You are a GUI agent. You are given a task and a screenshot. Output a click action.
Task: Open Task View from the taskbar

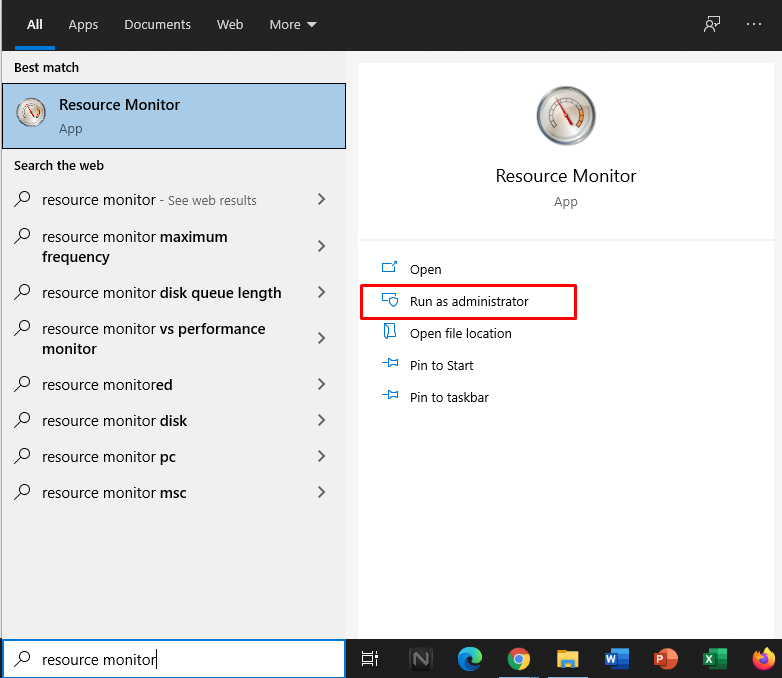point(370,659)
